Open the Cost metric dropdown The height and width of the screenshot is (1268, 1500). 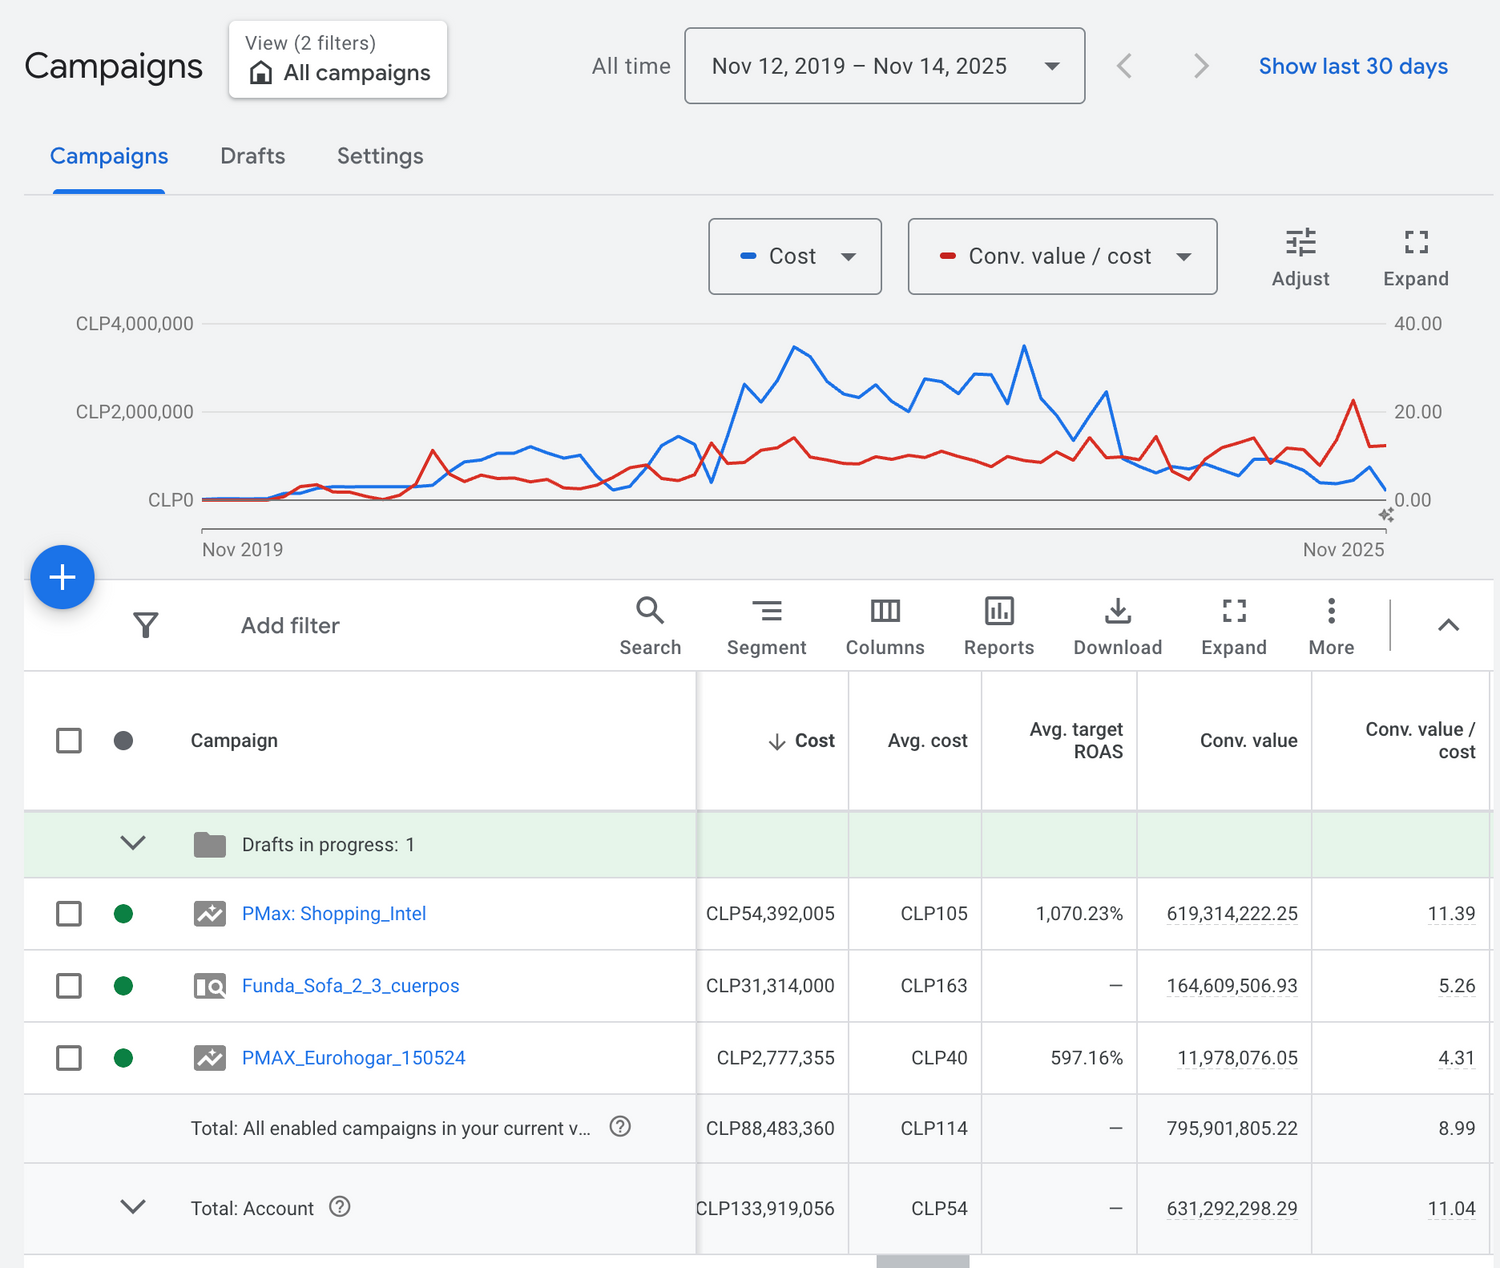[x=795, y=257]
